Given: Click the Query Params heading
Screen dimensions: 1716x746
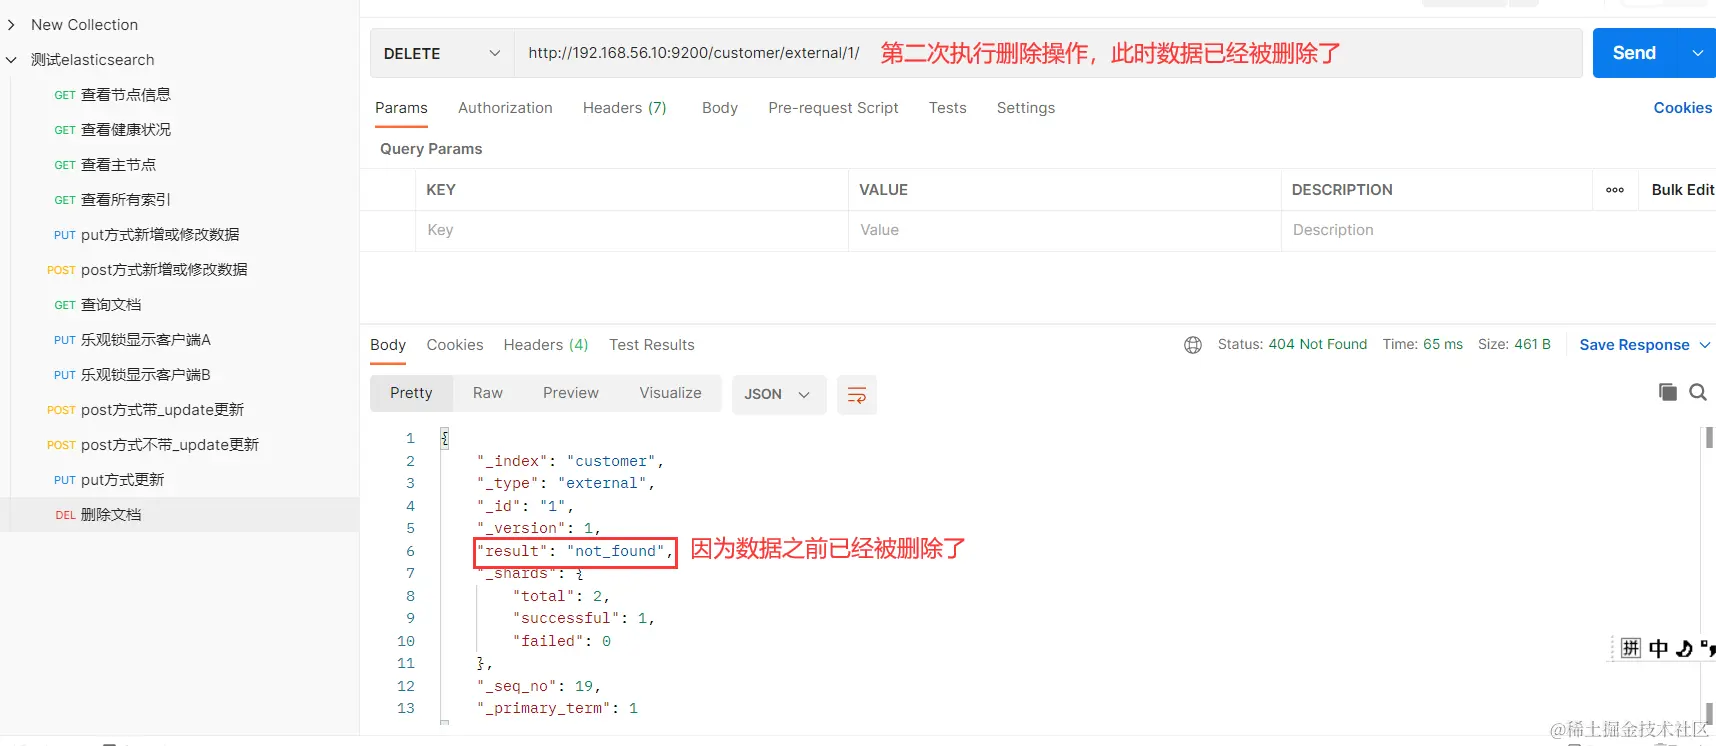Looking at the screenshot, I should point(431,149).
